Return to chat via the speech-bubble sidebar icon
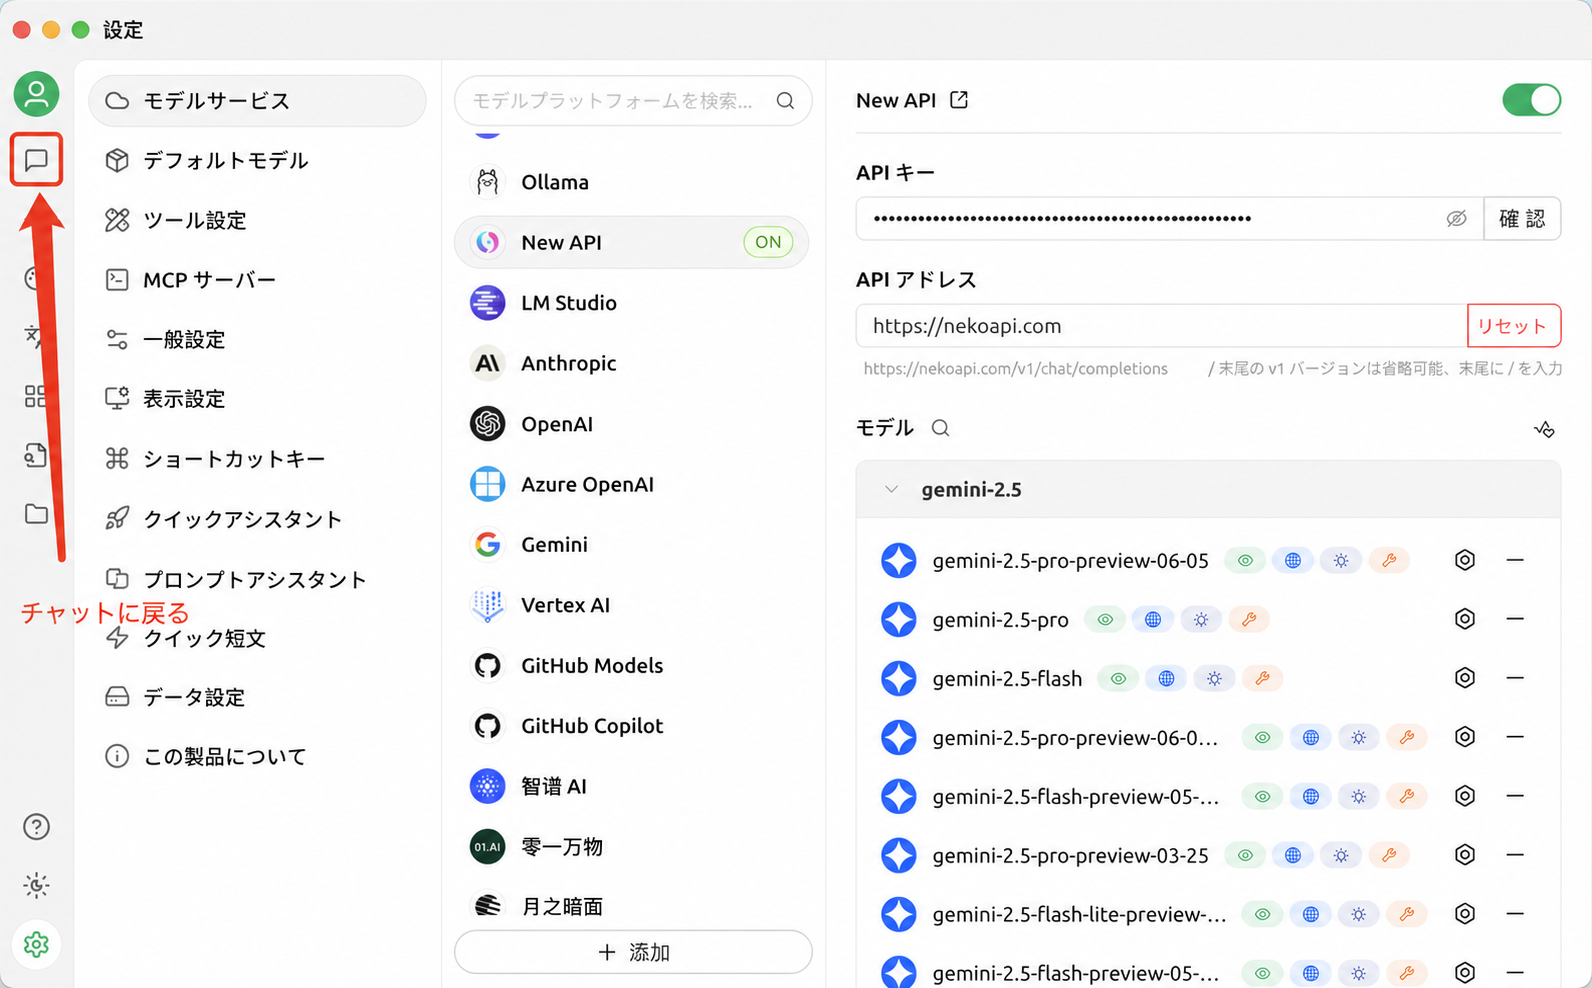Image resolution: width=1592 pixels, height=988 pixels. click(x=36, y=159)
